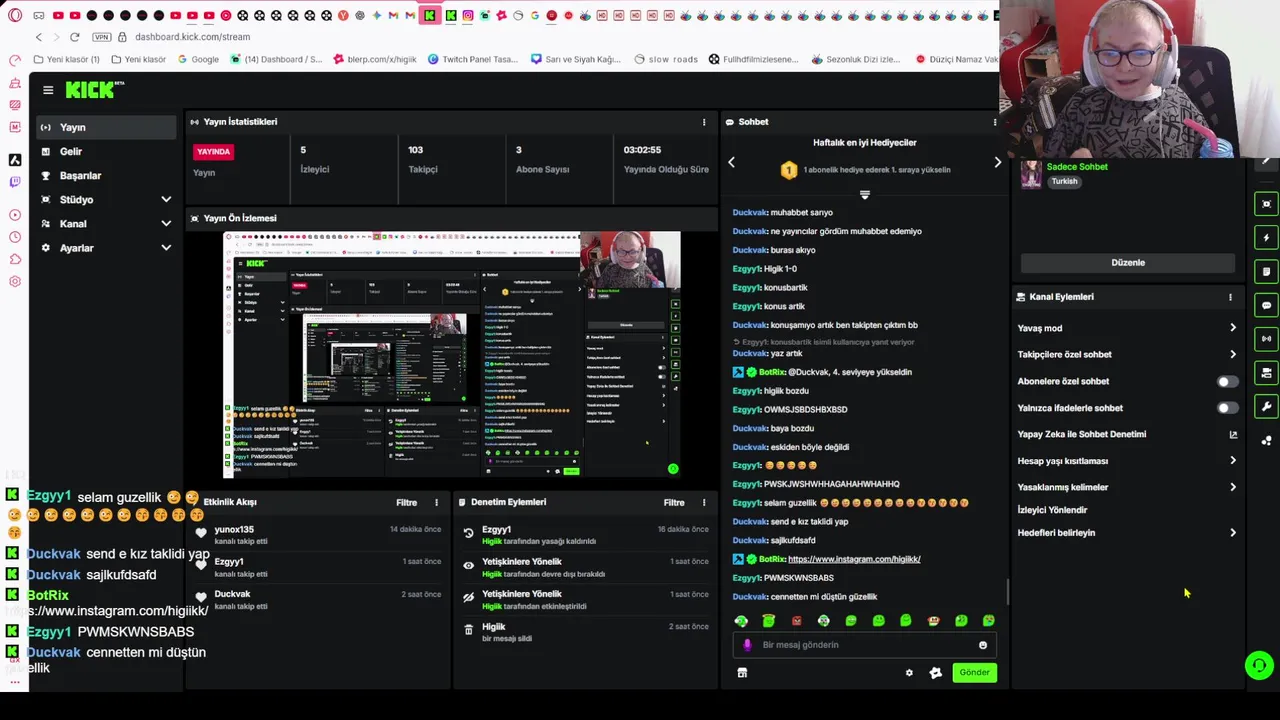Open Kanal Eylemleri three-dot menu
Screen dimensions: 1280x720
(x=1230, y=297)
